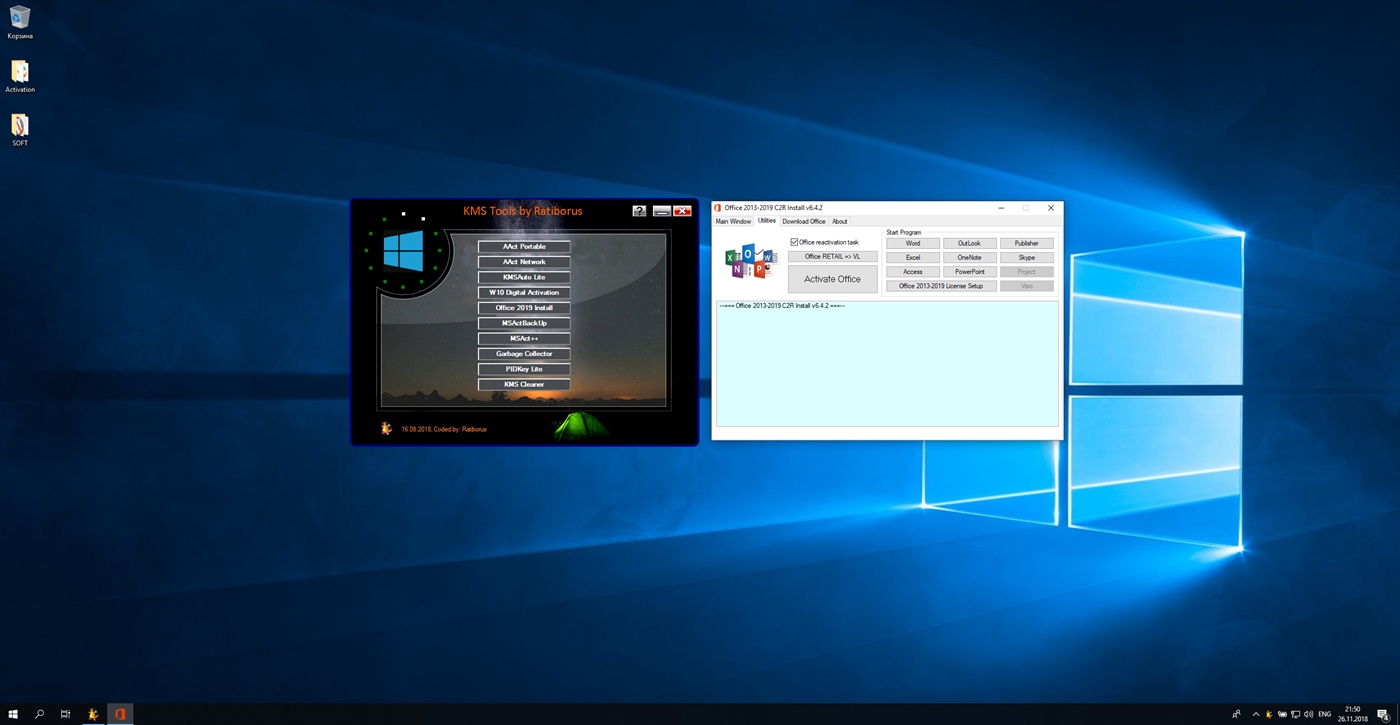The width and height of the screenshot is (1400, 725).
Task: Open the SOFT desktop shortcut
Action: click(20, 129)
